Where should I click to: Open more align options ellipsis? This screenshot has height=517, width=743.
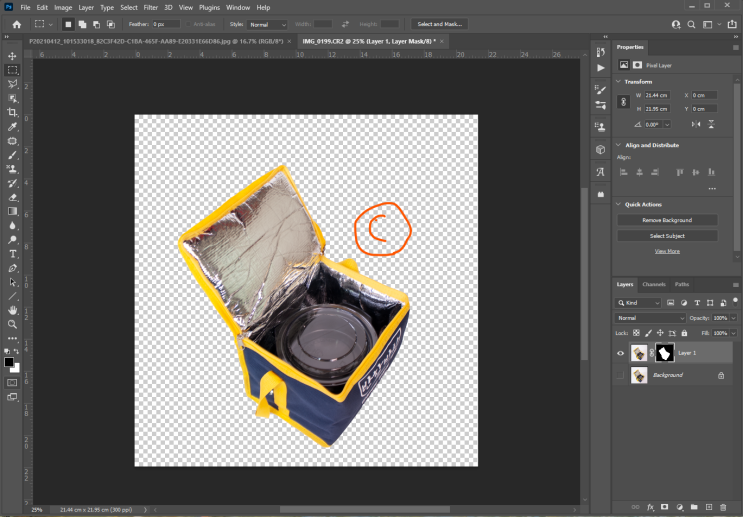coord(712,189)
